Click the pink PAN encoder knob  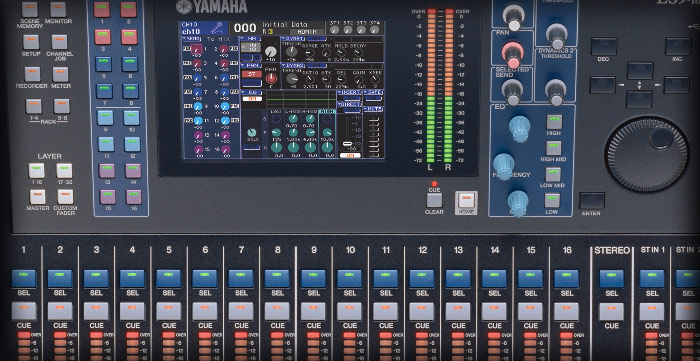pos(513,53)
